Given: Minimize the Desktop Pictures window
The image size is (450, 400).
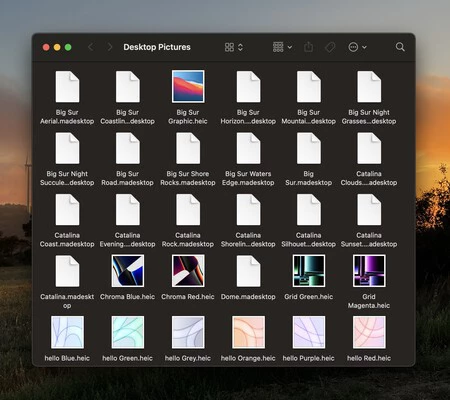Looking at the screenshot, I should [x=57, y=47].
